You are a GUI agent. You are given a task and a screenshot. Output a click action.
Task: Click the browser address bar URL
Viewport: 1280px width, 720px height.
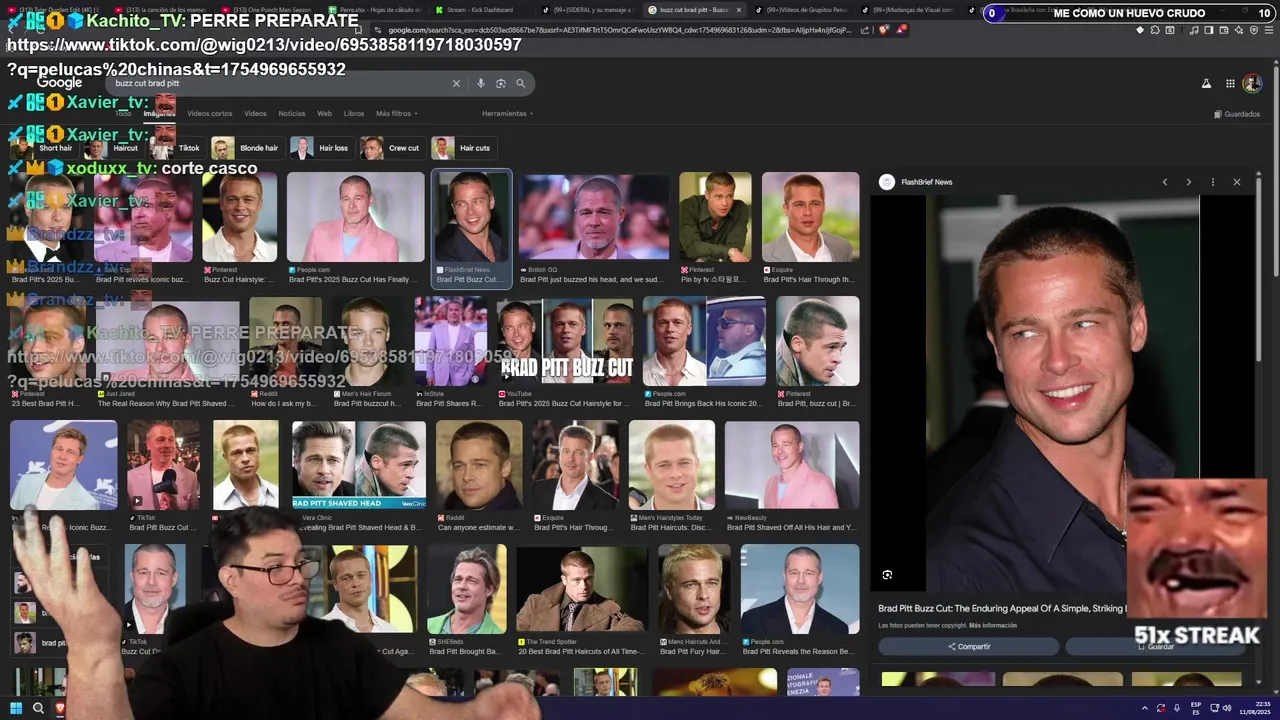620,30
